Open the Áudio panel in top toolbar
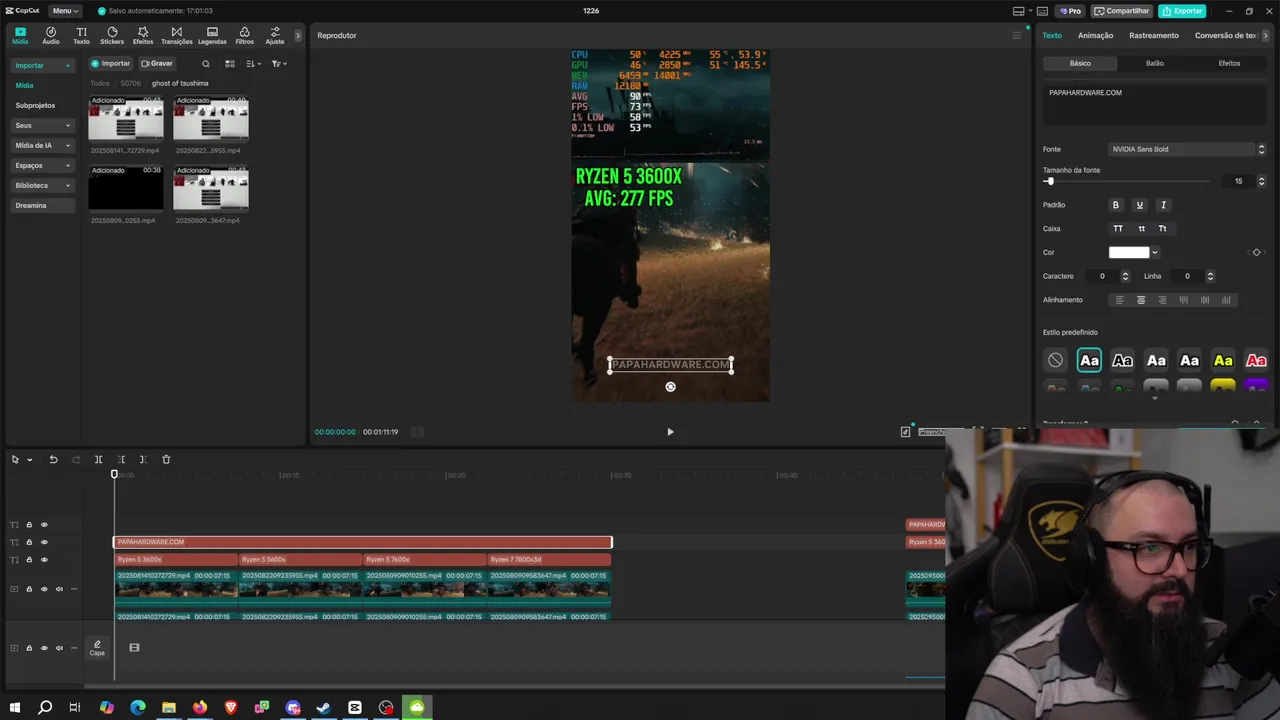The height and width of the screenshot is (720, 1280). pyautogui.click(x=50, y=36)
